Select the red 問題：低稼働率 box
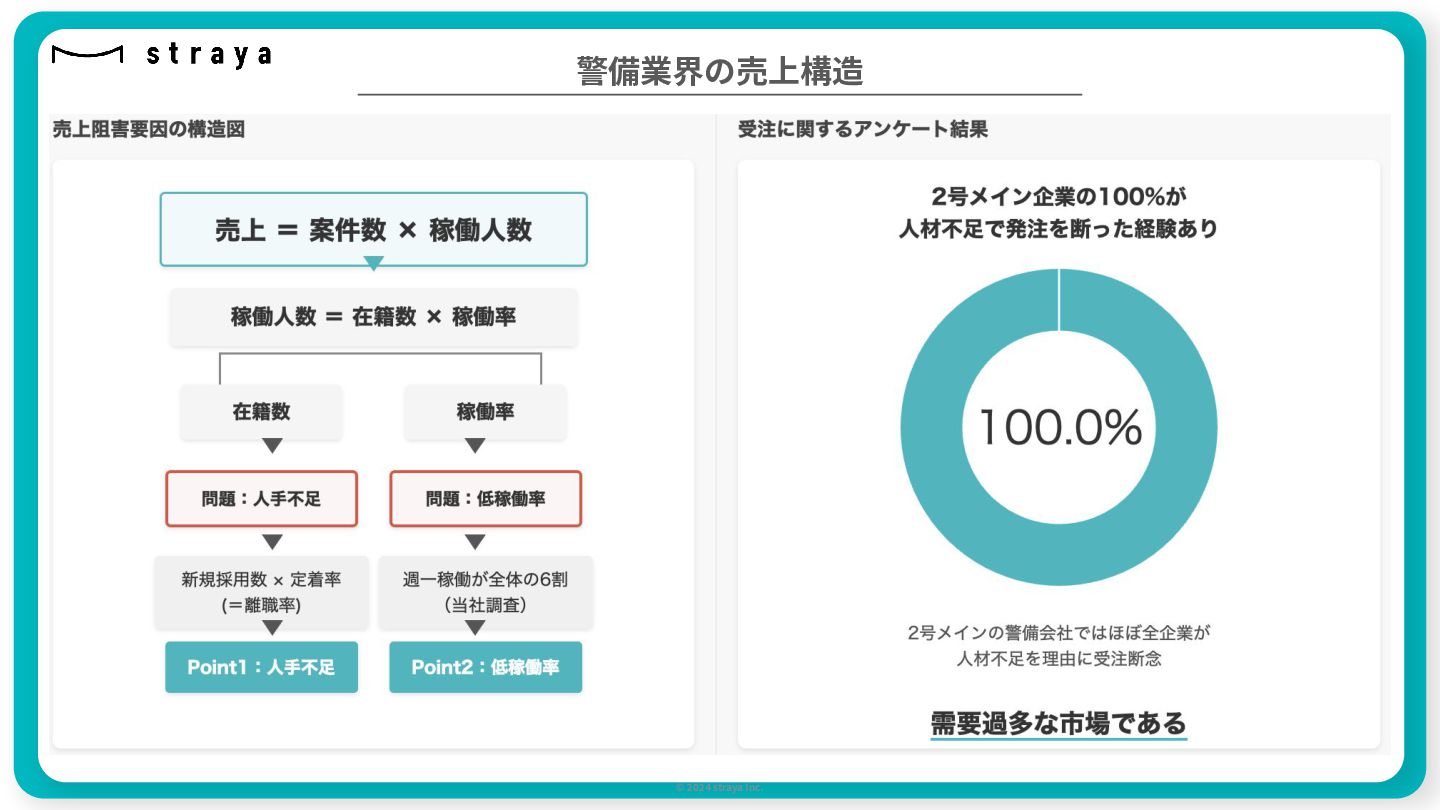Screen dimensions: 1440x810 click(x=485, y=498)
